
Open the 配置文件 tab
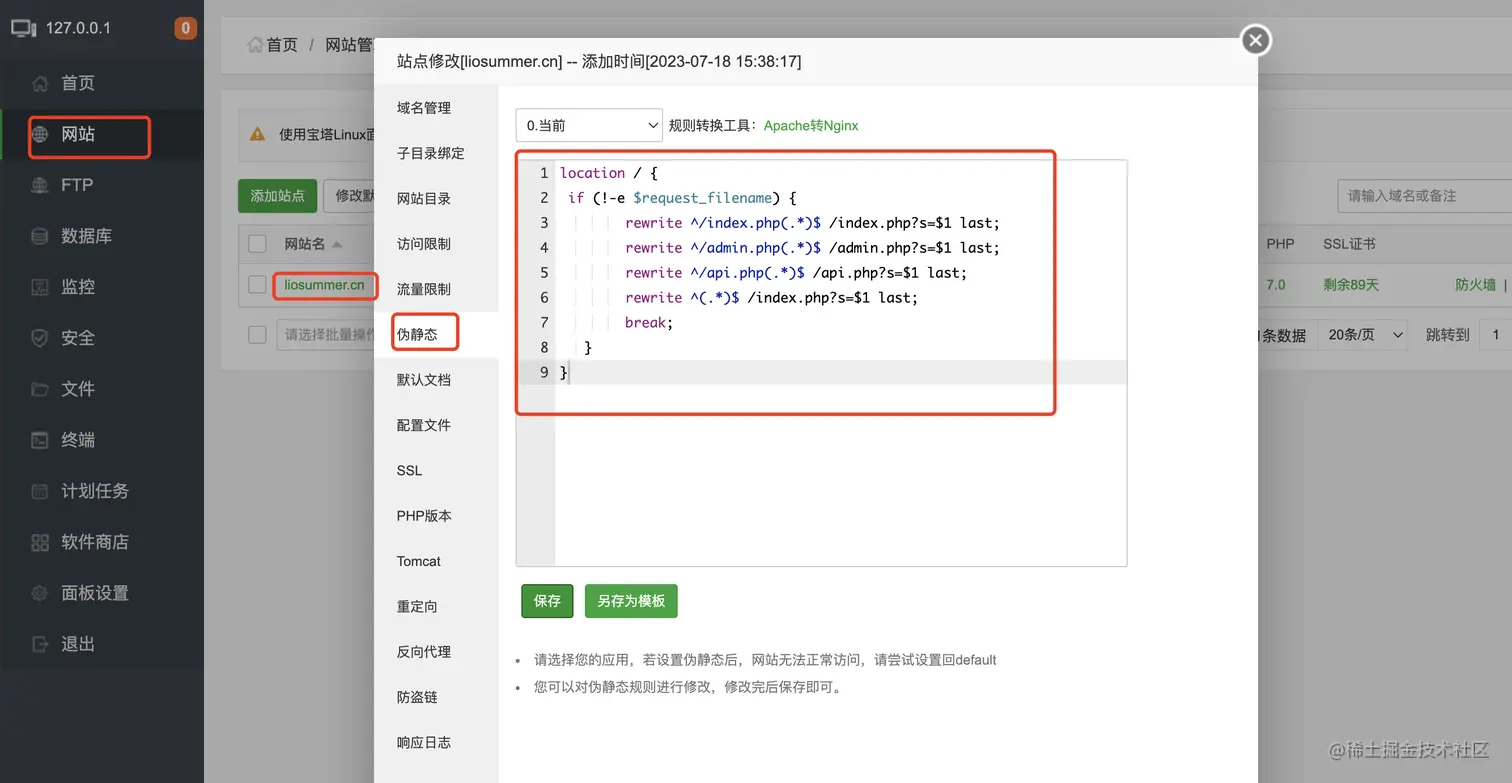click(x=436, y=425)
